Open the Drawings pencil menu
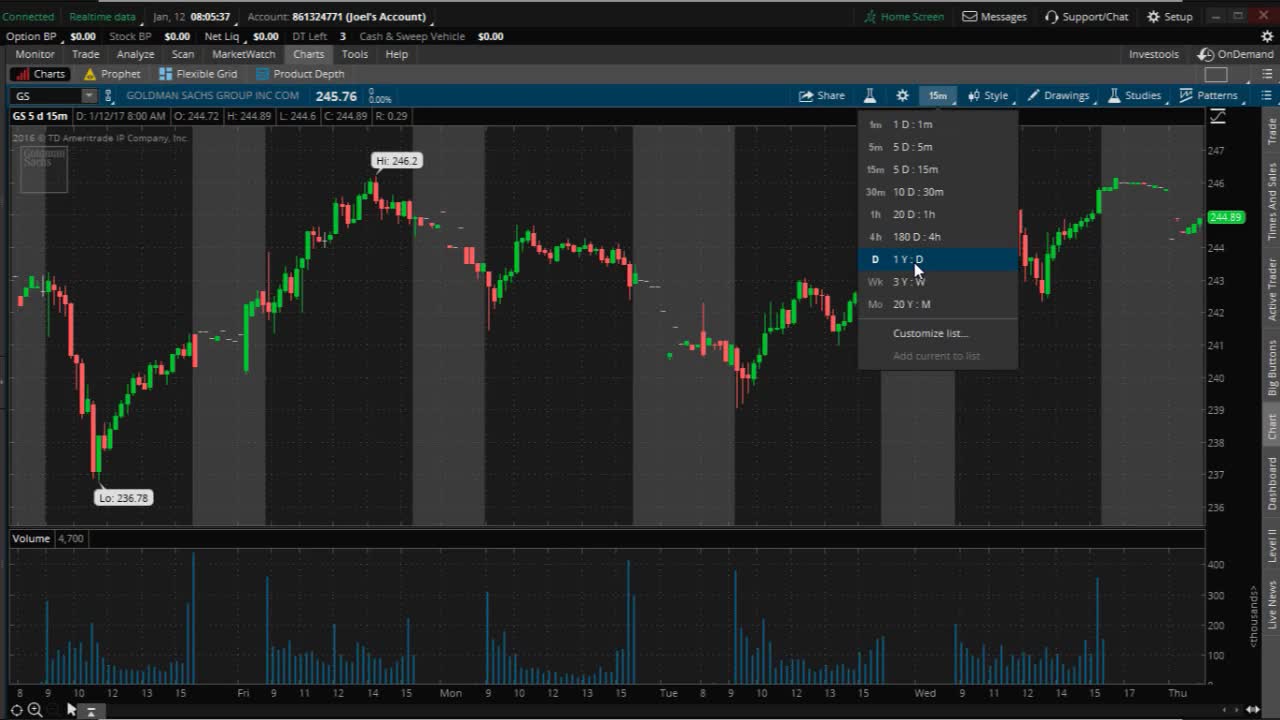The width and height of the screenshot is (1280, 720). pos(1058,95)
